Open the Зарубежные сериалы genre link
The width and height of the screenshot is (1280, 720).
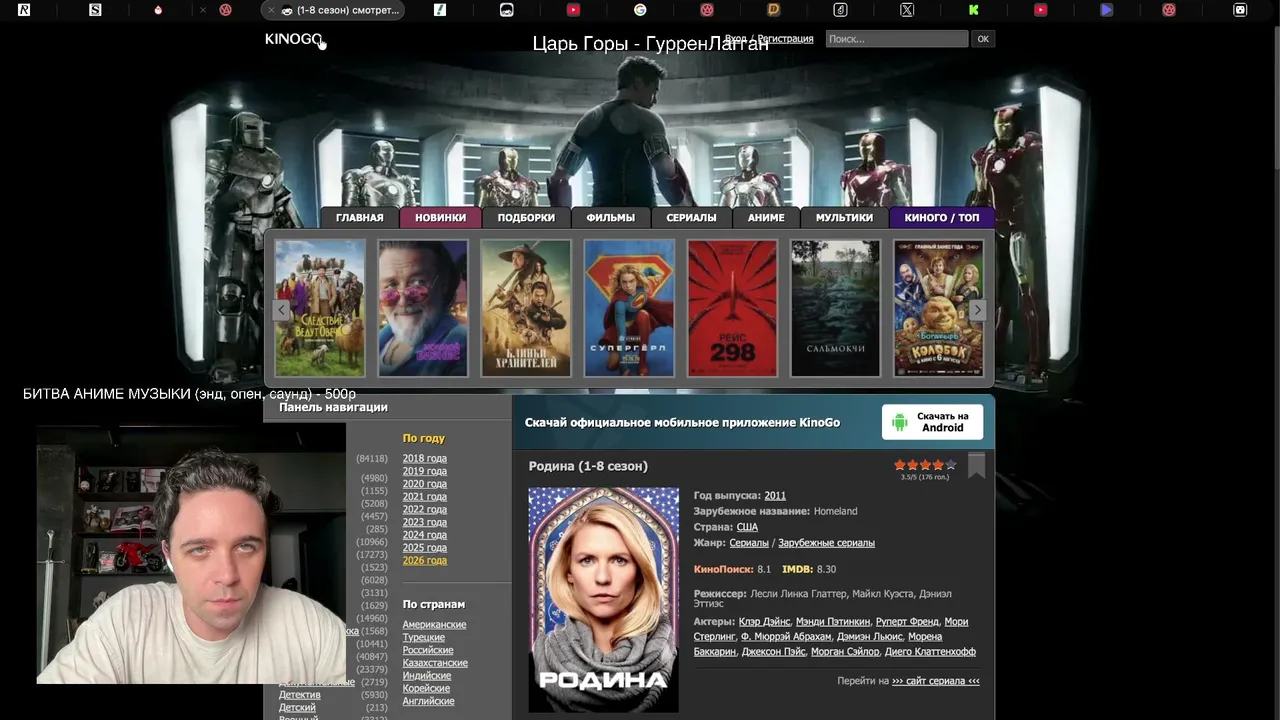(826, 543)
